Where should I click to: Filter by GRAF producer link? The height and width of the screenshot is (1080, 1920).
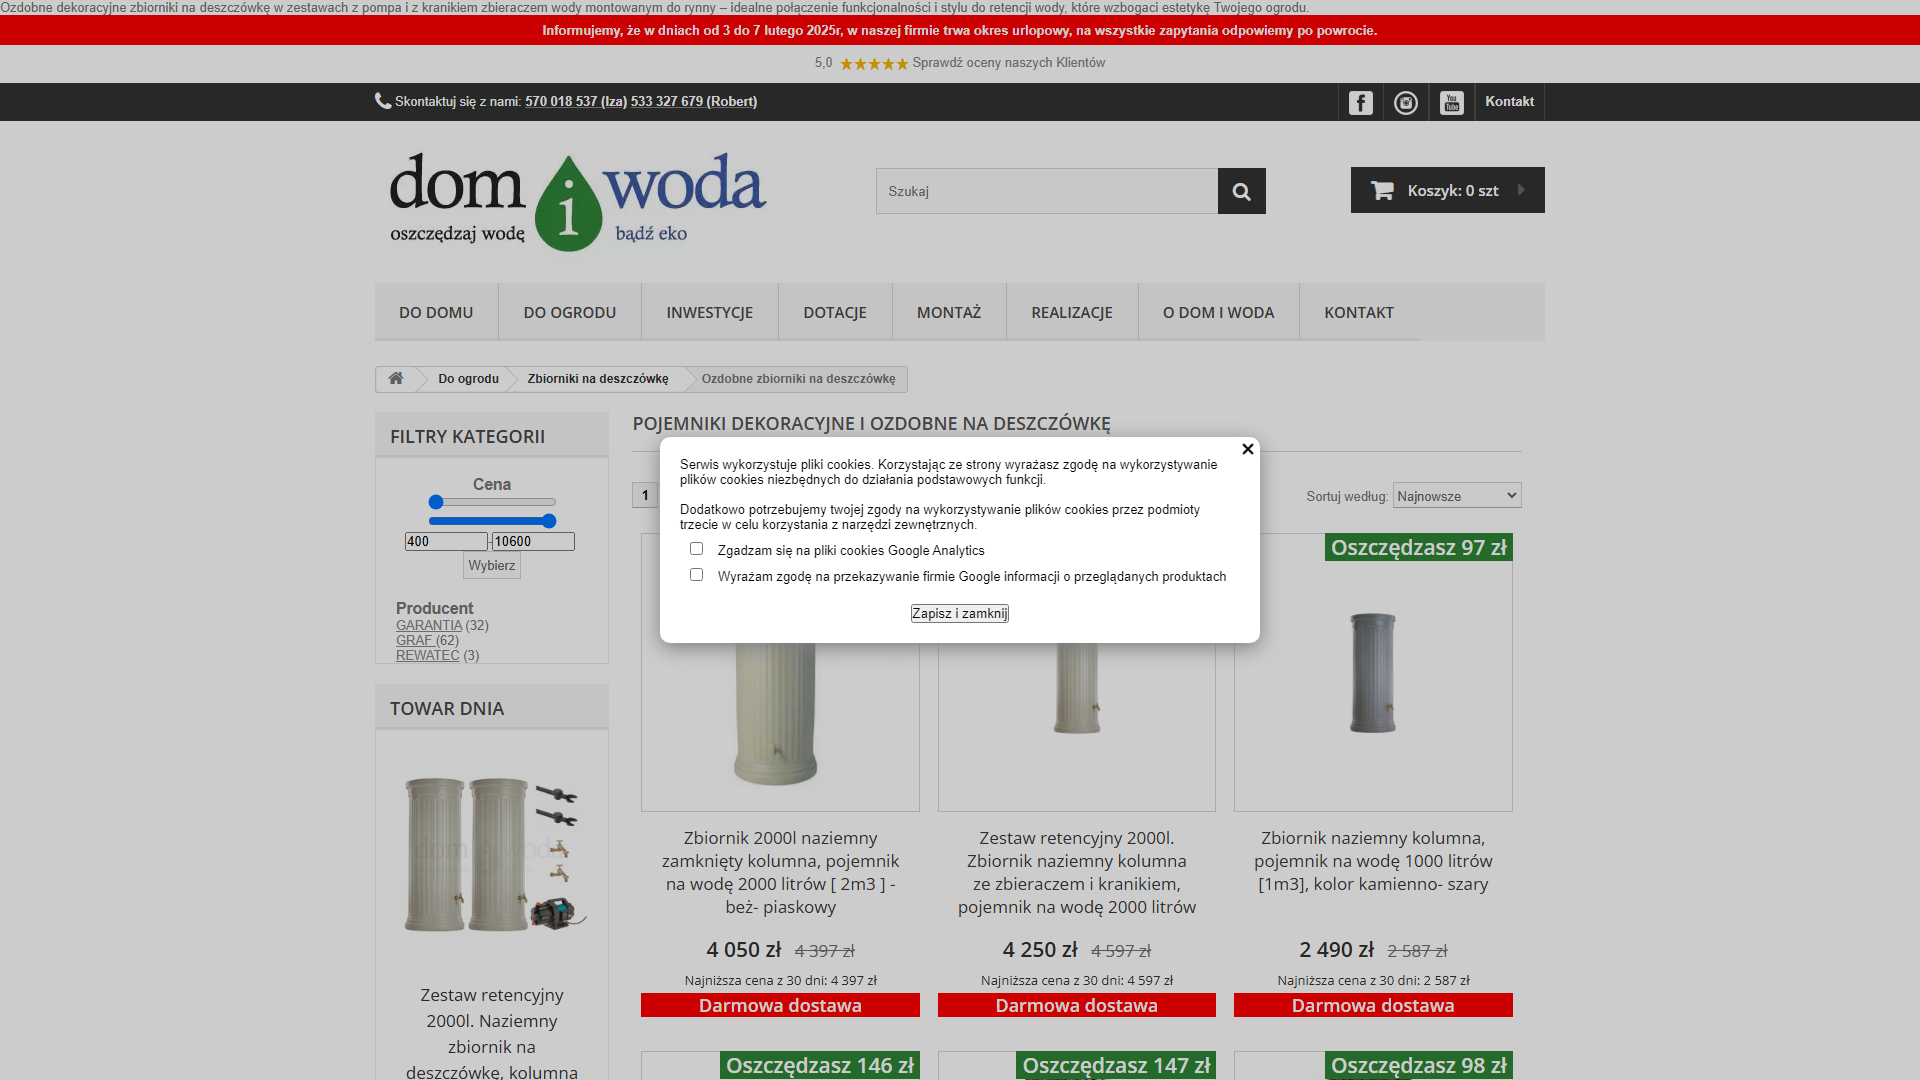point(414,640)
